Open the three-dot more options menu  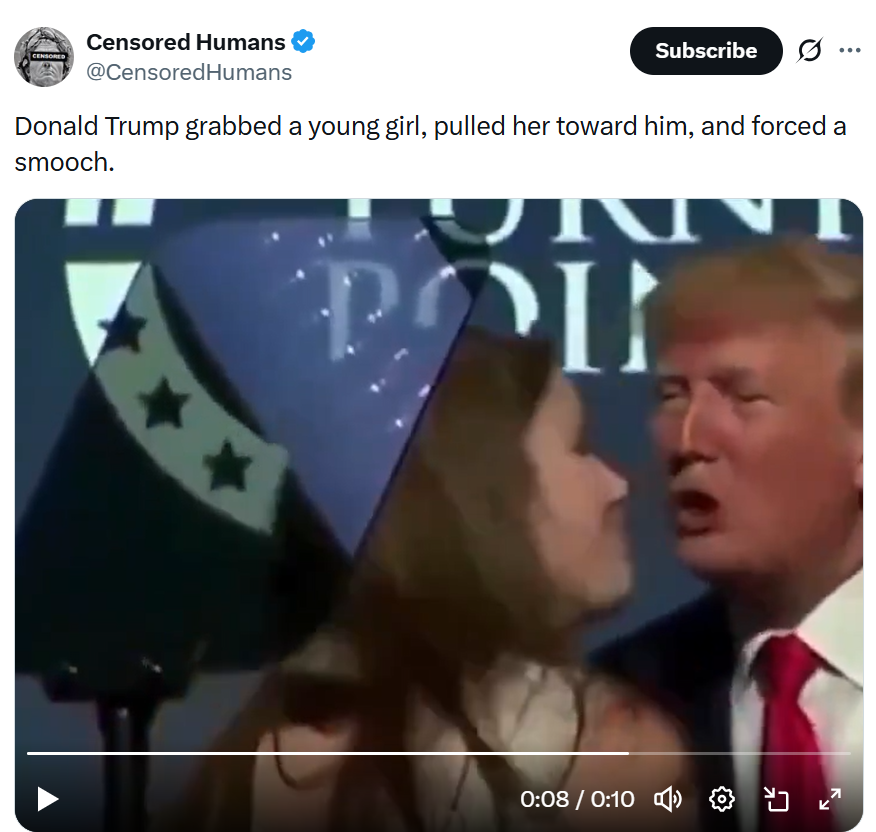point(850,51)
